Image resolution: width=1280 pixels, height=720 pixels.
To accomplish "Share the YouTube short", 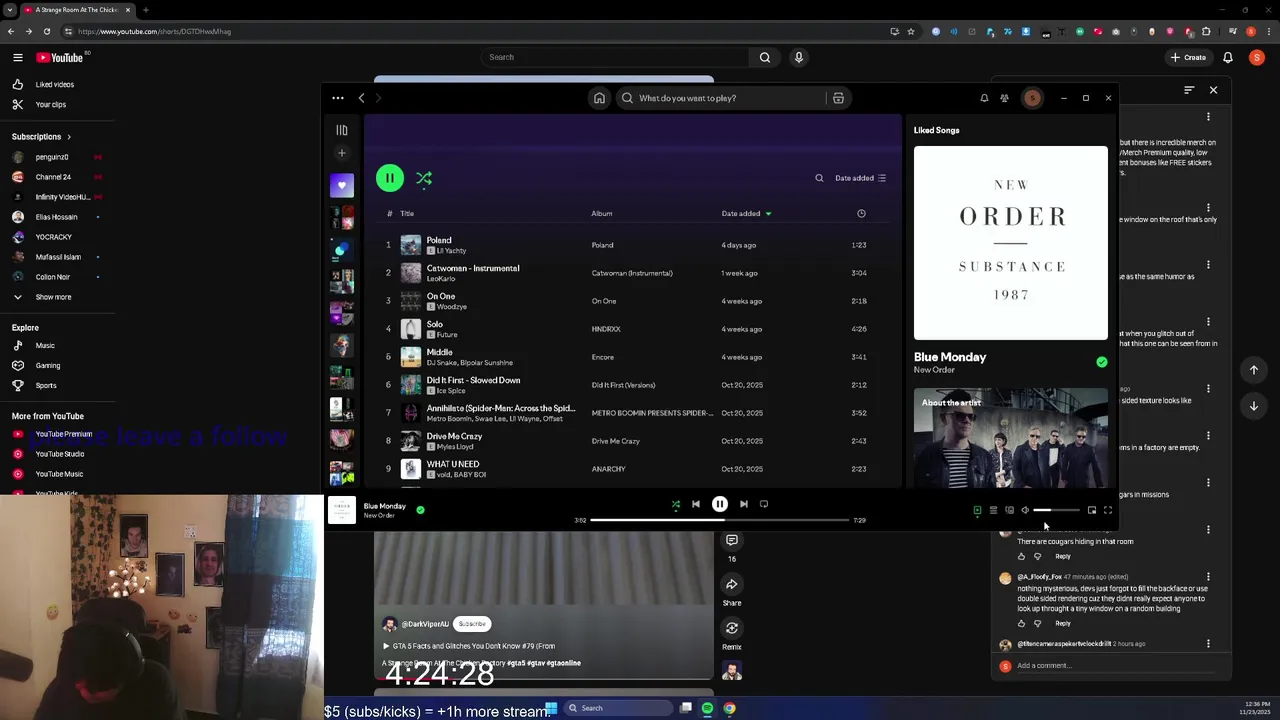I will [732, 584].
